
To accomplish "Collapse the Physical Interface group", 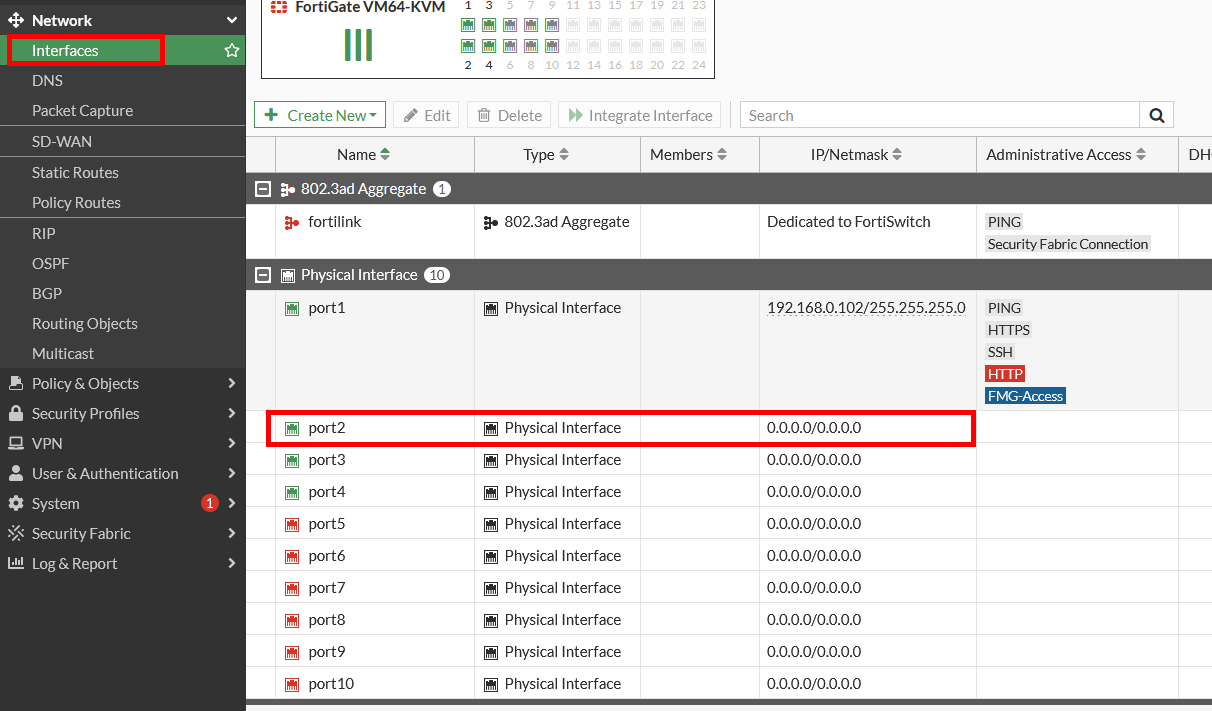I will (262, 275).
